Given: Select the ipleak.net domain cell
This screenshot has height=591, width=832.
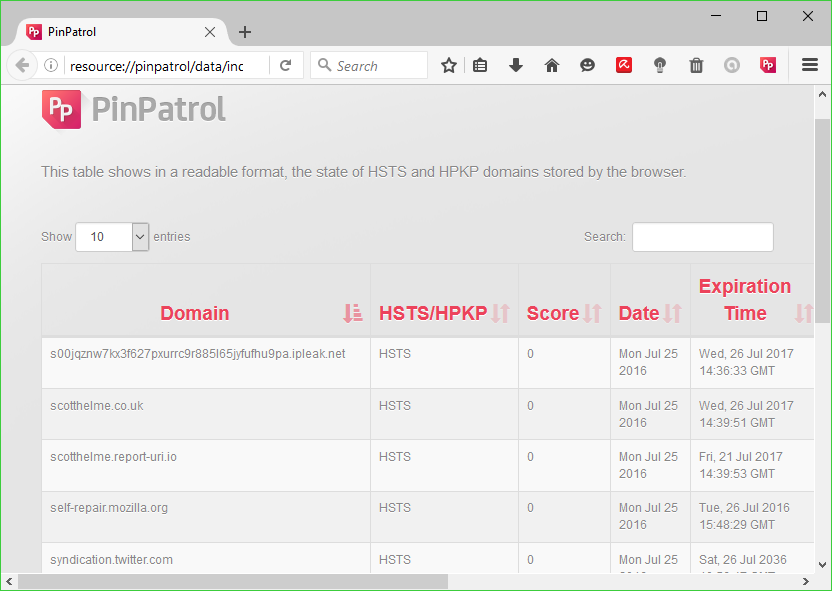Looking at the screenshot, I should [x=206, y=362].
